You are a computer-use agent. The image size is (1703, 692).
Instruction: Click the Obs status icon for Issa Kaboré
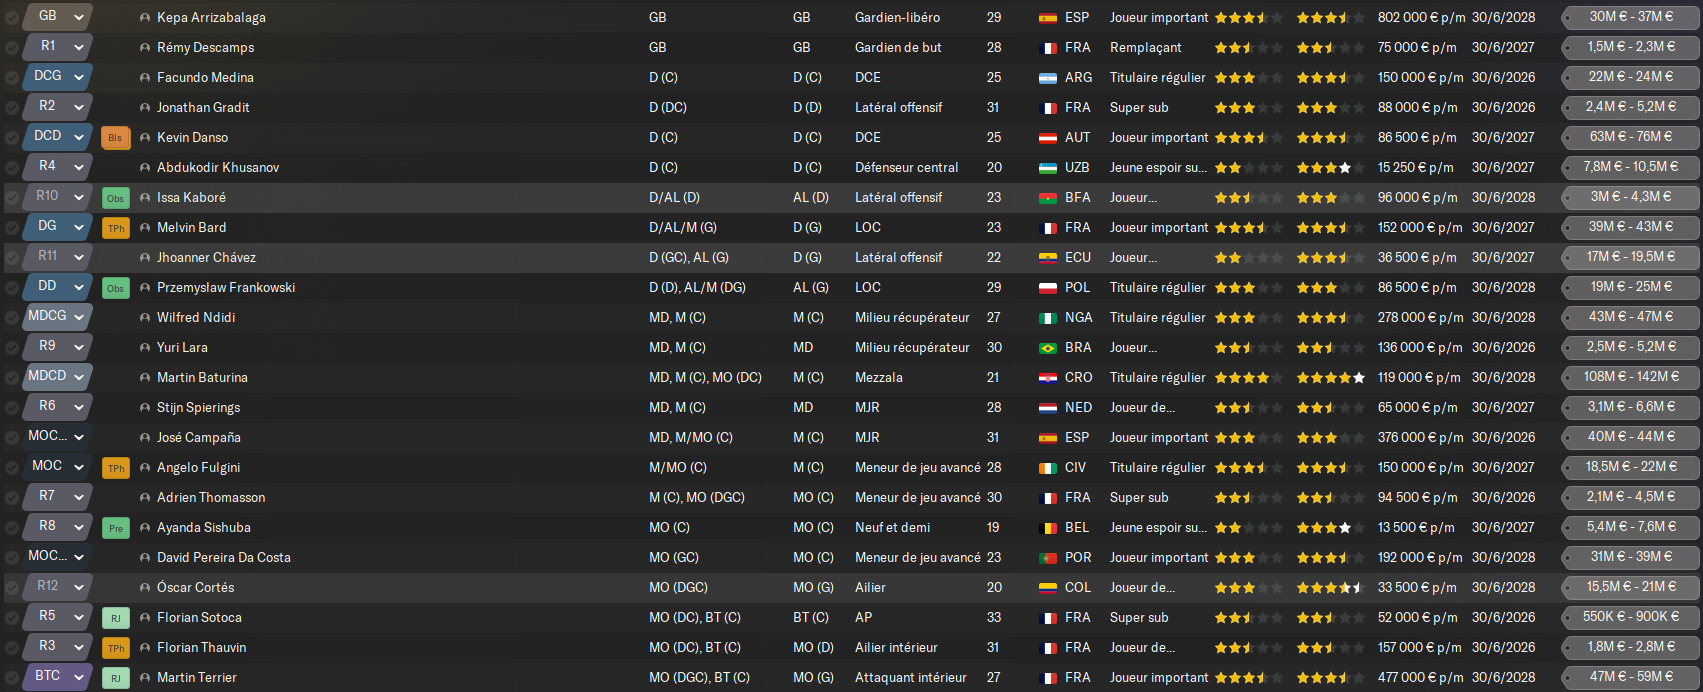coord(115,198)
